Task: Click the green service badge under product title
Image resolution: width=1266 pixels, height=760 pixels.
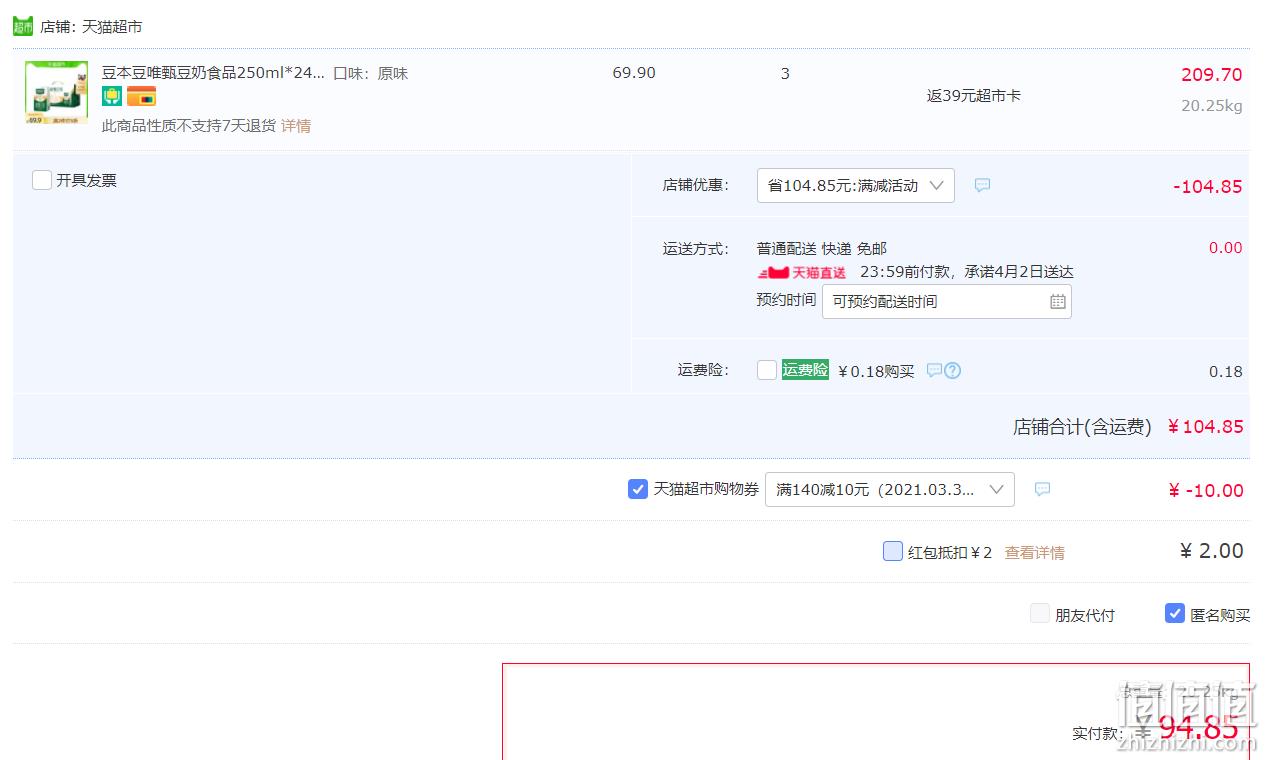Action: [x=112, y=96]
